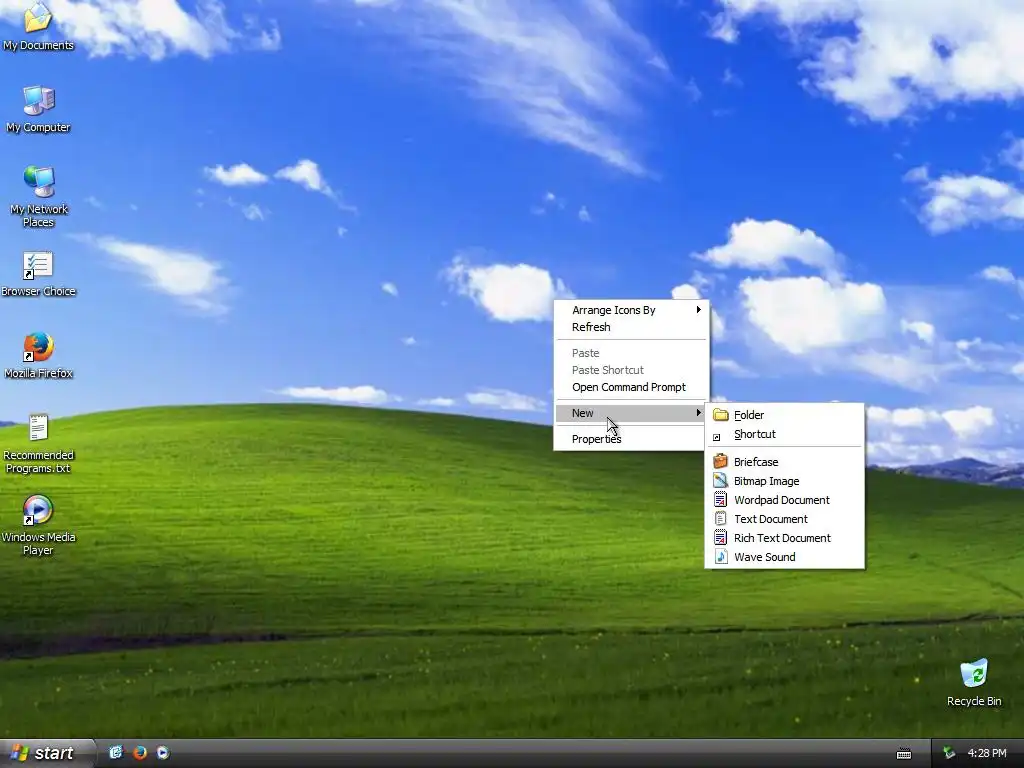Viewport: 1024px width, 768px height.
Task: Create a new Folder from the submenu
Action: (x=784, y=415)
